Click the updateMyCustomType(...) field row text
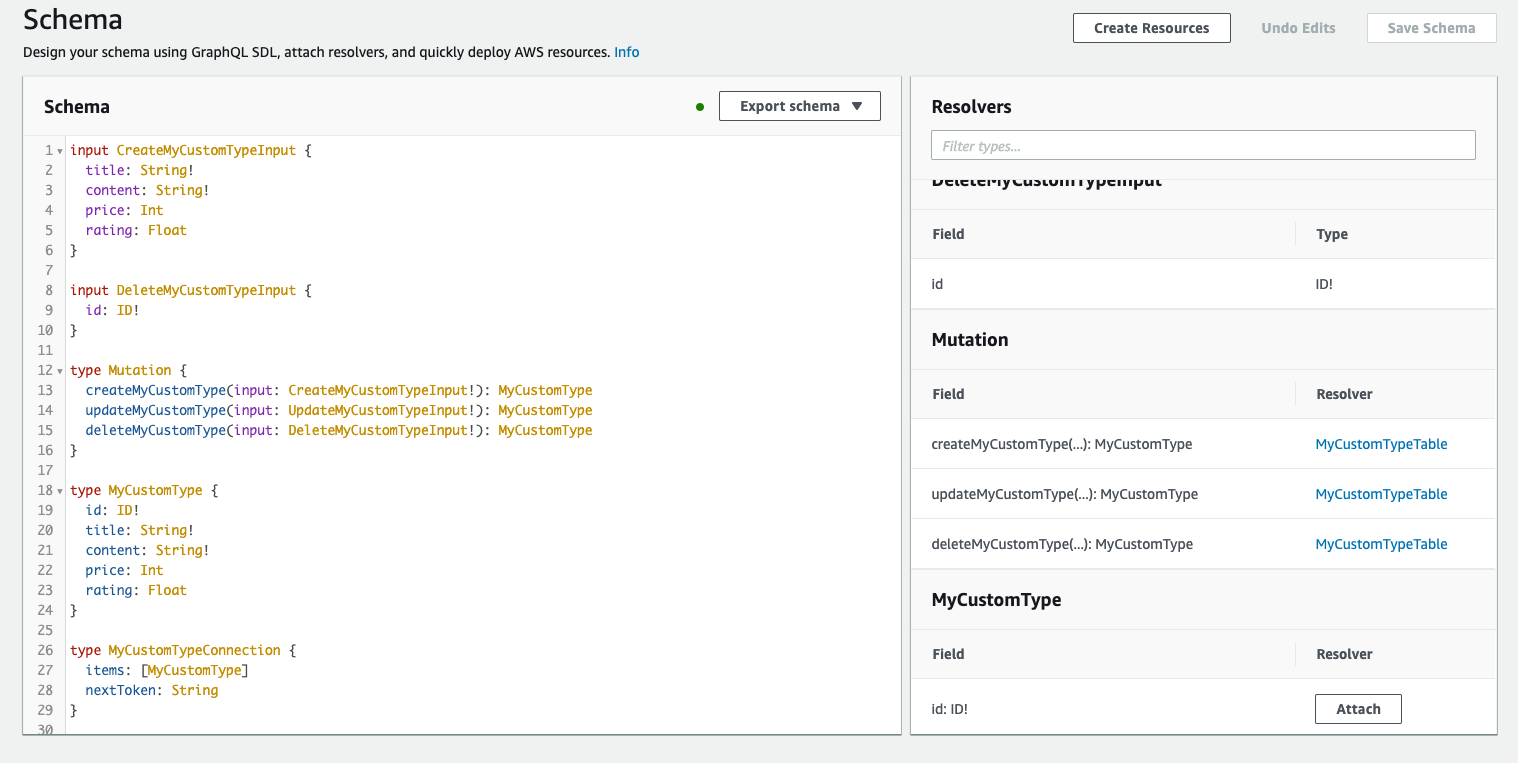The image size is (1518, 763). tap(1064, 494)
